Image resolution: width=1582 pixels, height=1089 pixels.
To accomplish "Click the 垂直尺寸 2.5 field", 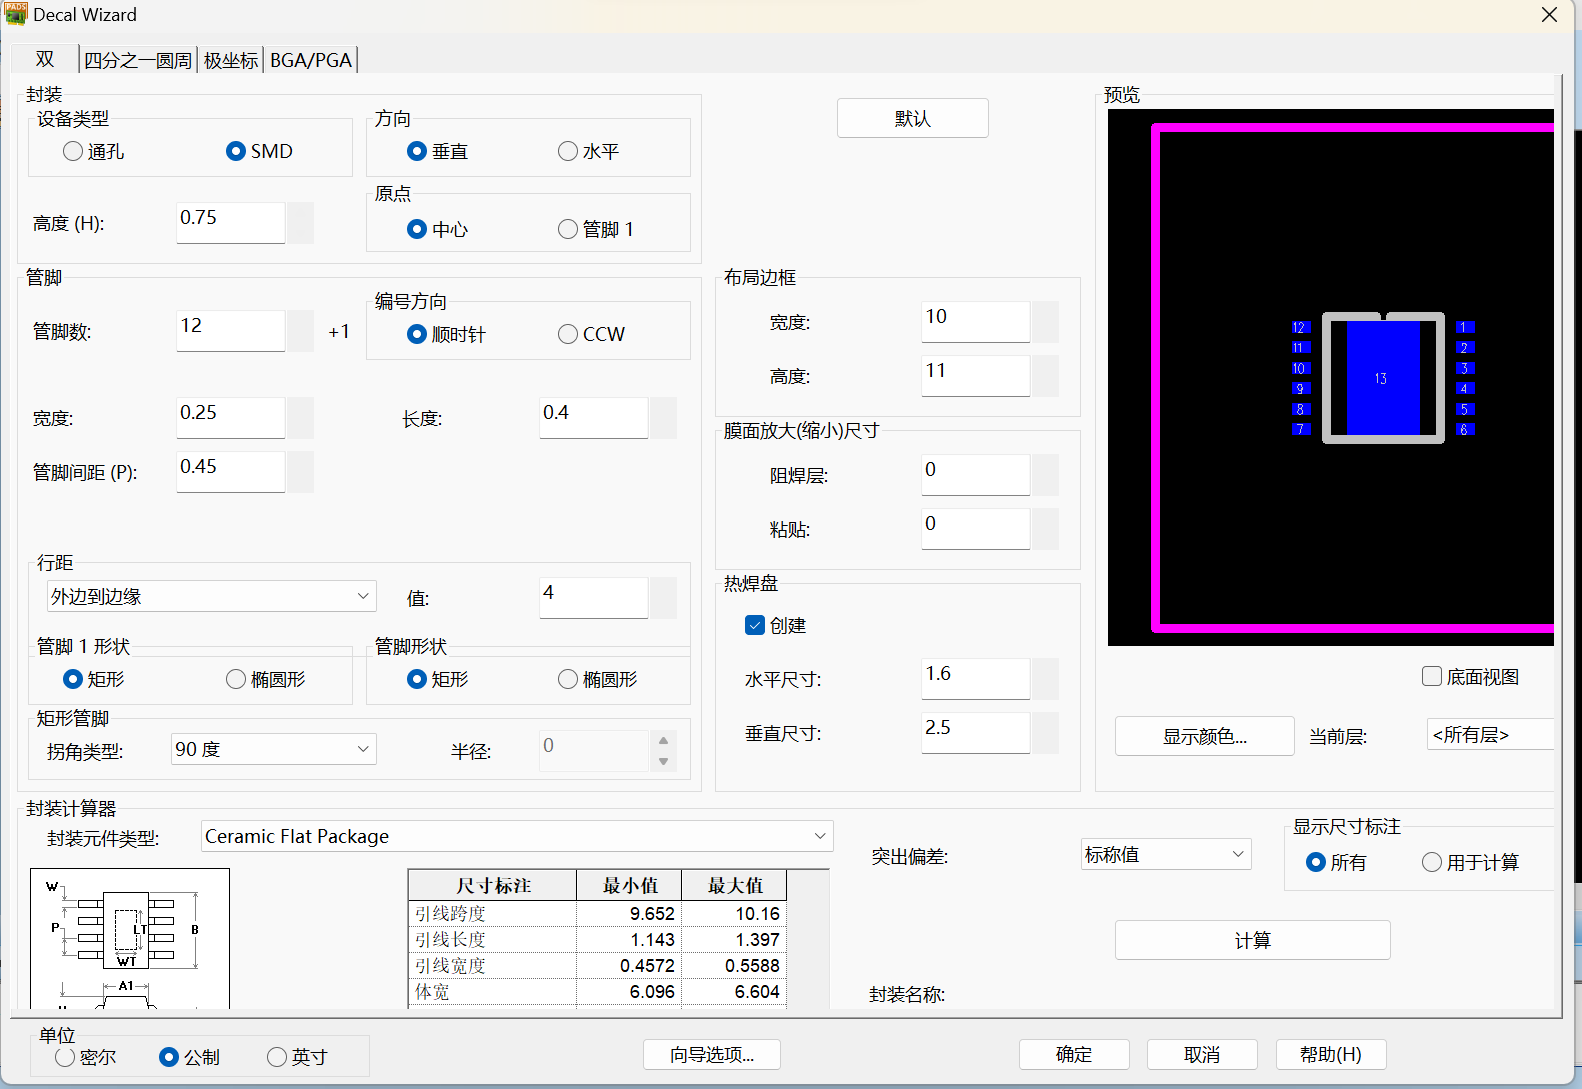I will tap(976, 732).
